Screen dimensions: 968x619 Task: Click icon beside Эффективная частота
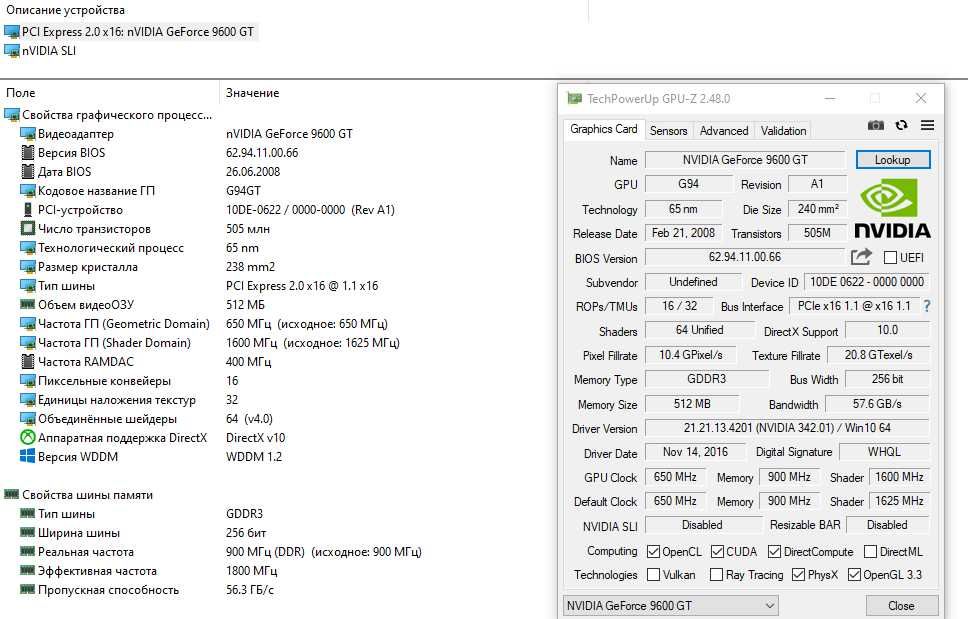point(27,570)
